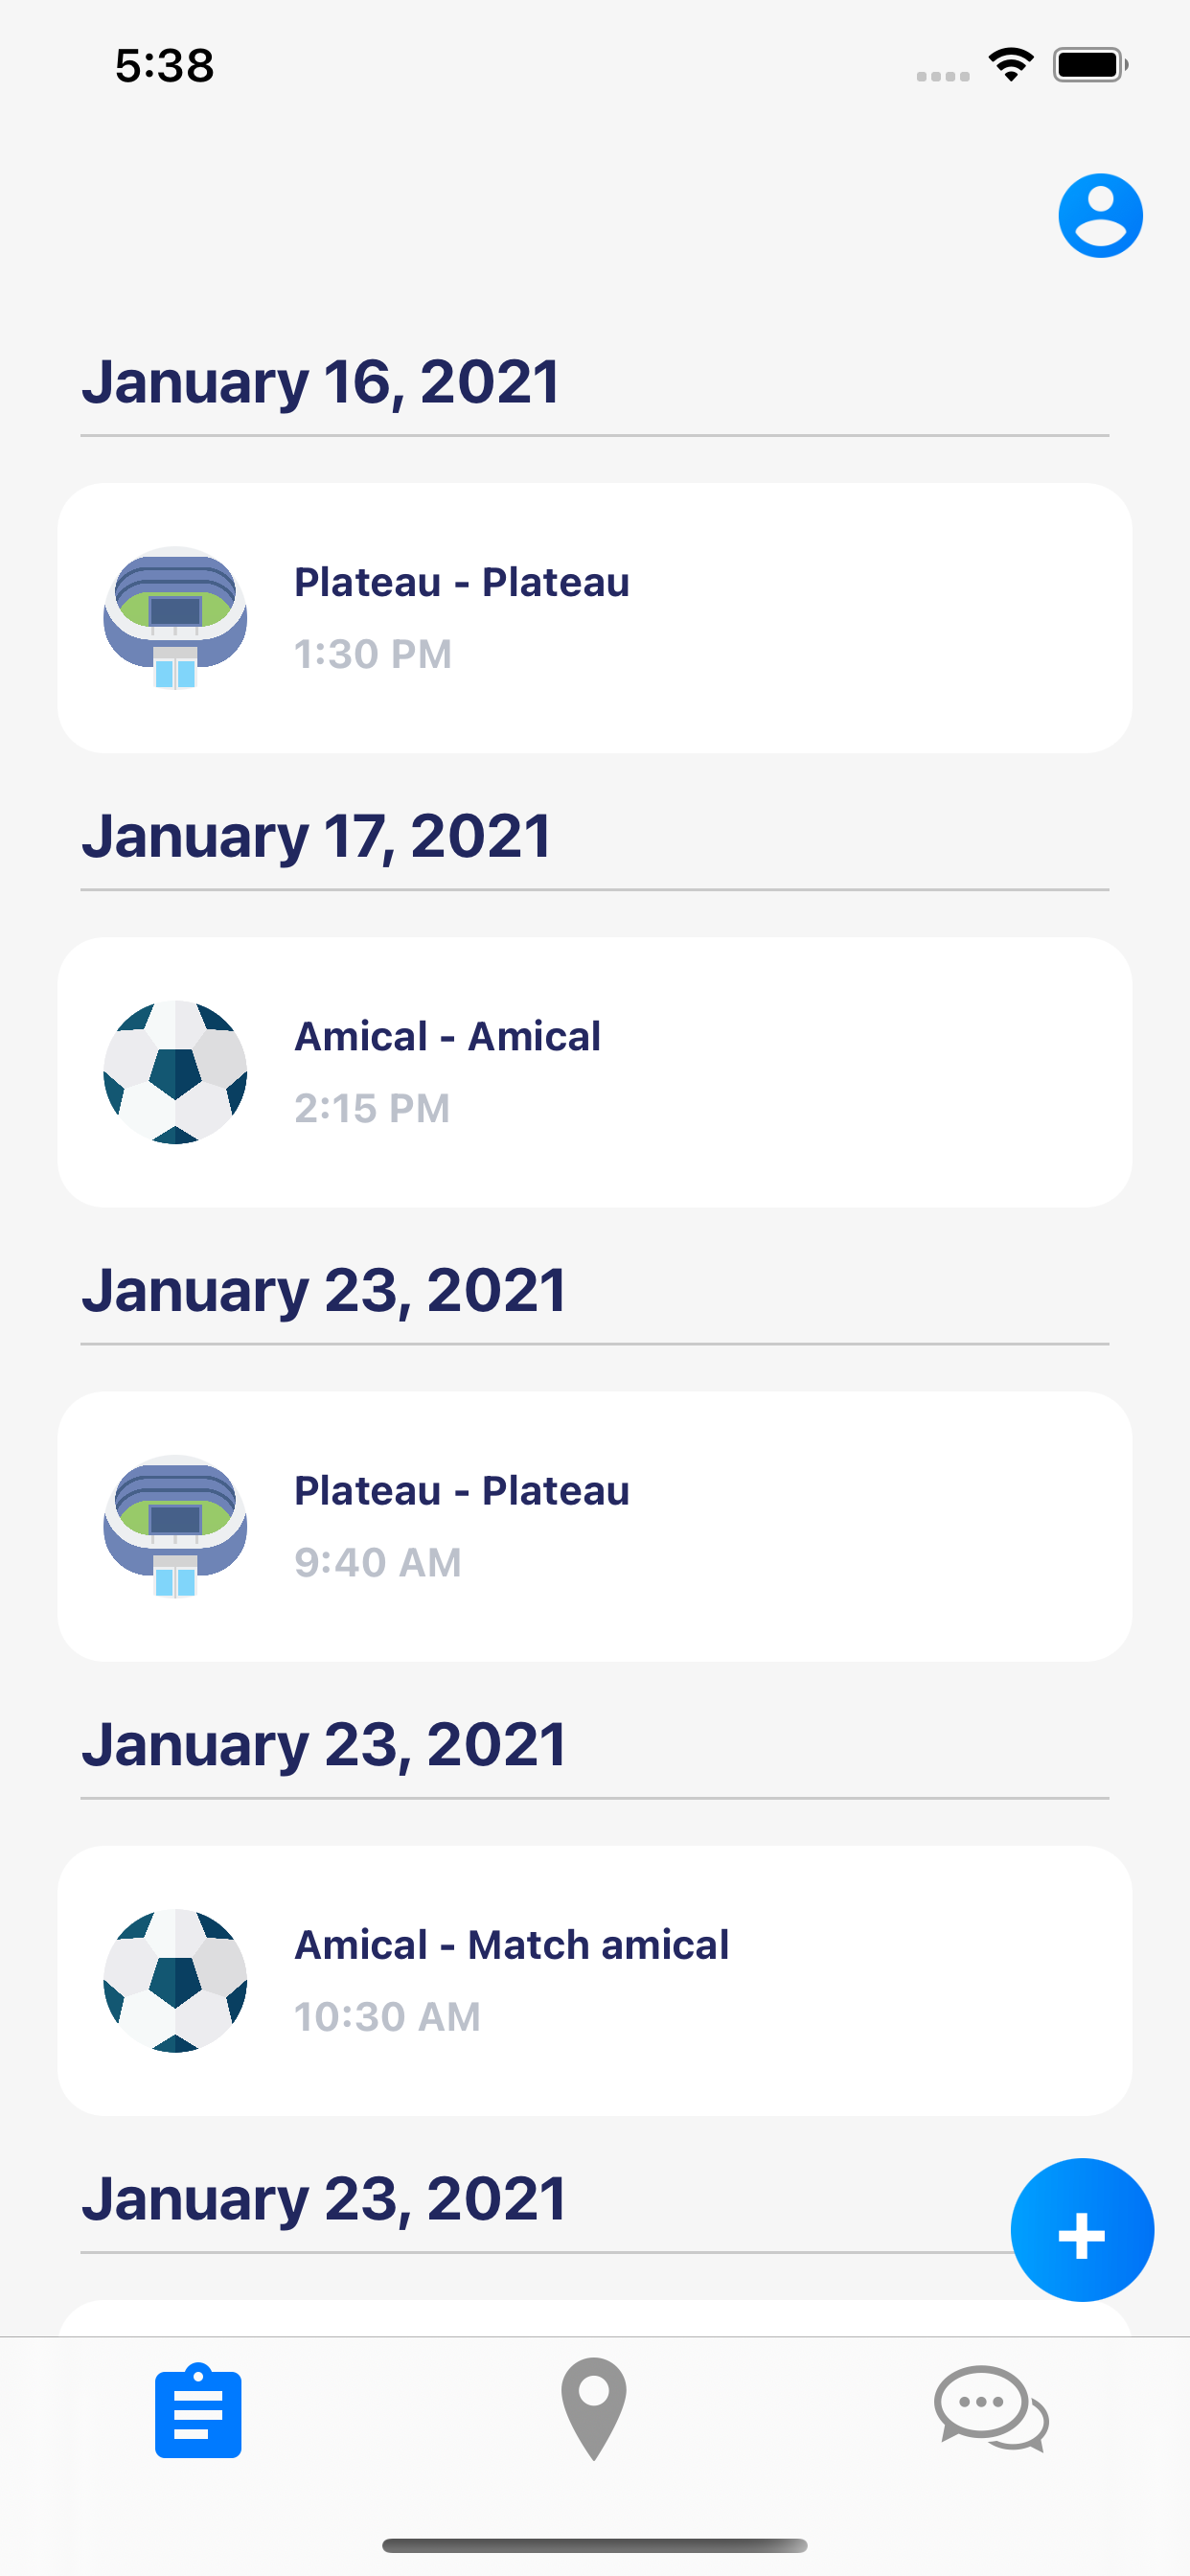This screenshot has height=2576, width=1190.
Task: Tap stadium icon of 9:40 AM Plateau
Action: click(175, 1526)
